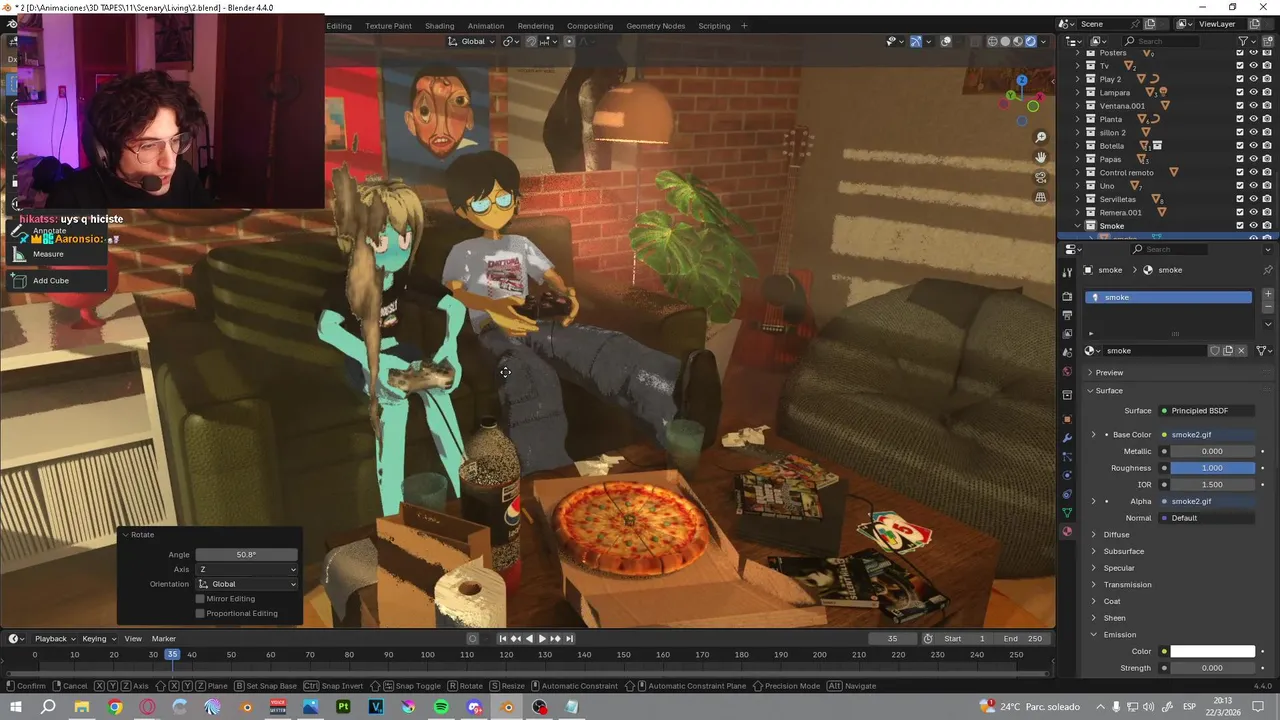Open Chrome from the taskbar
1280x720 pixels.
(115, 707)
